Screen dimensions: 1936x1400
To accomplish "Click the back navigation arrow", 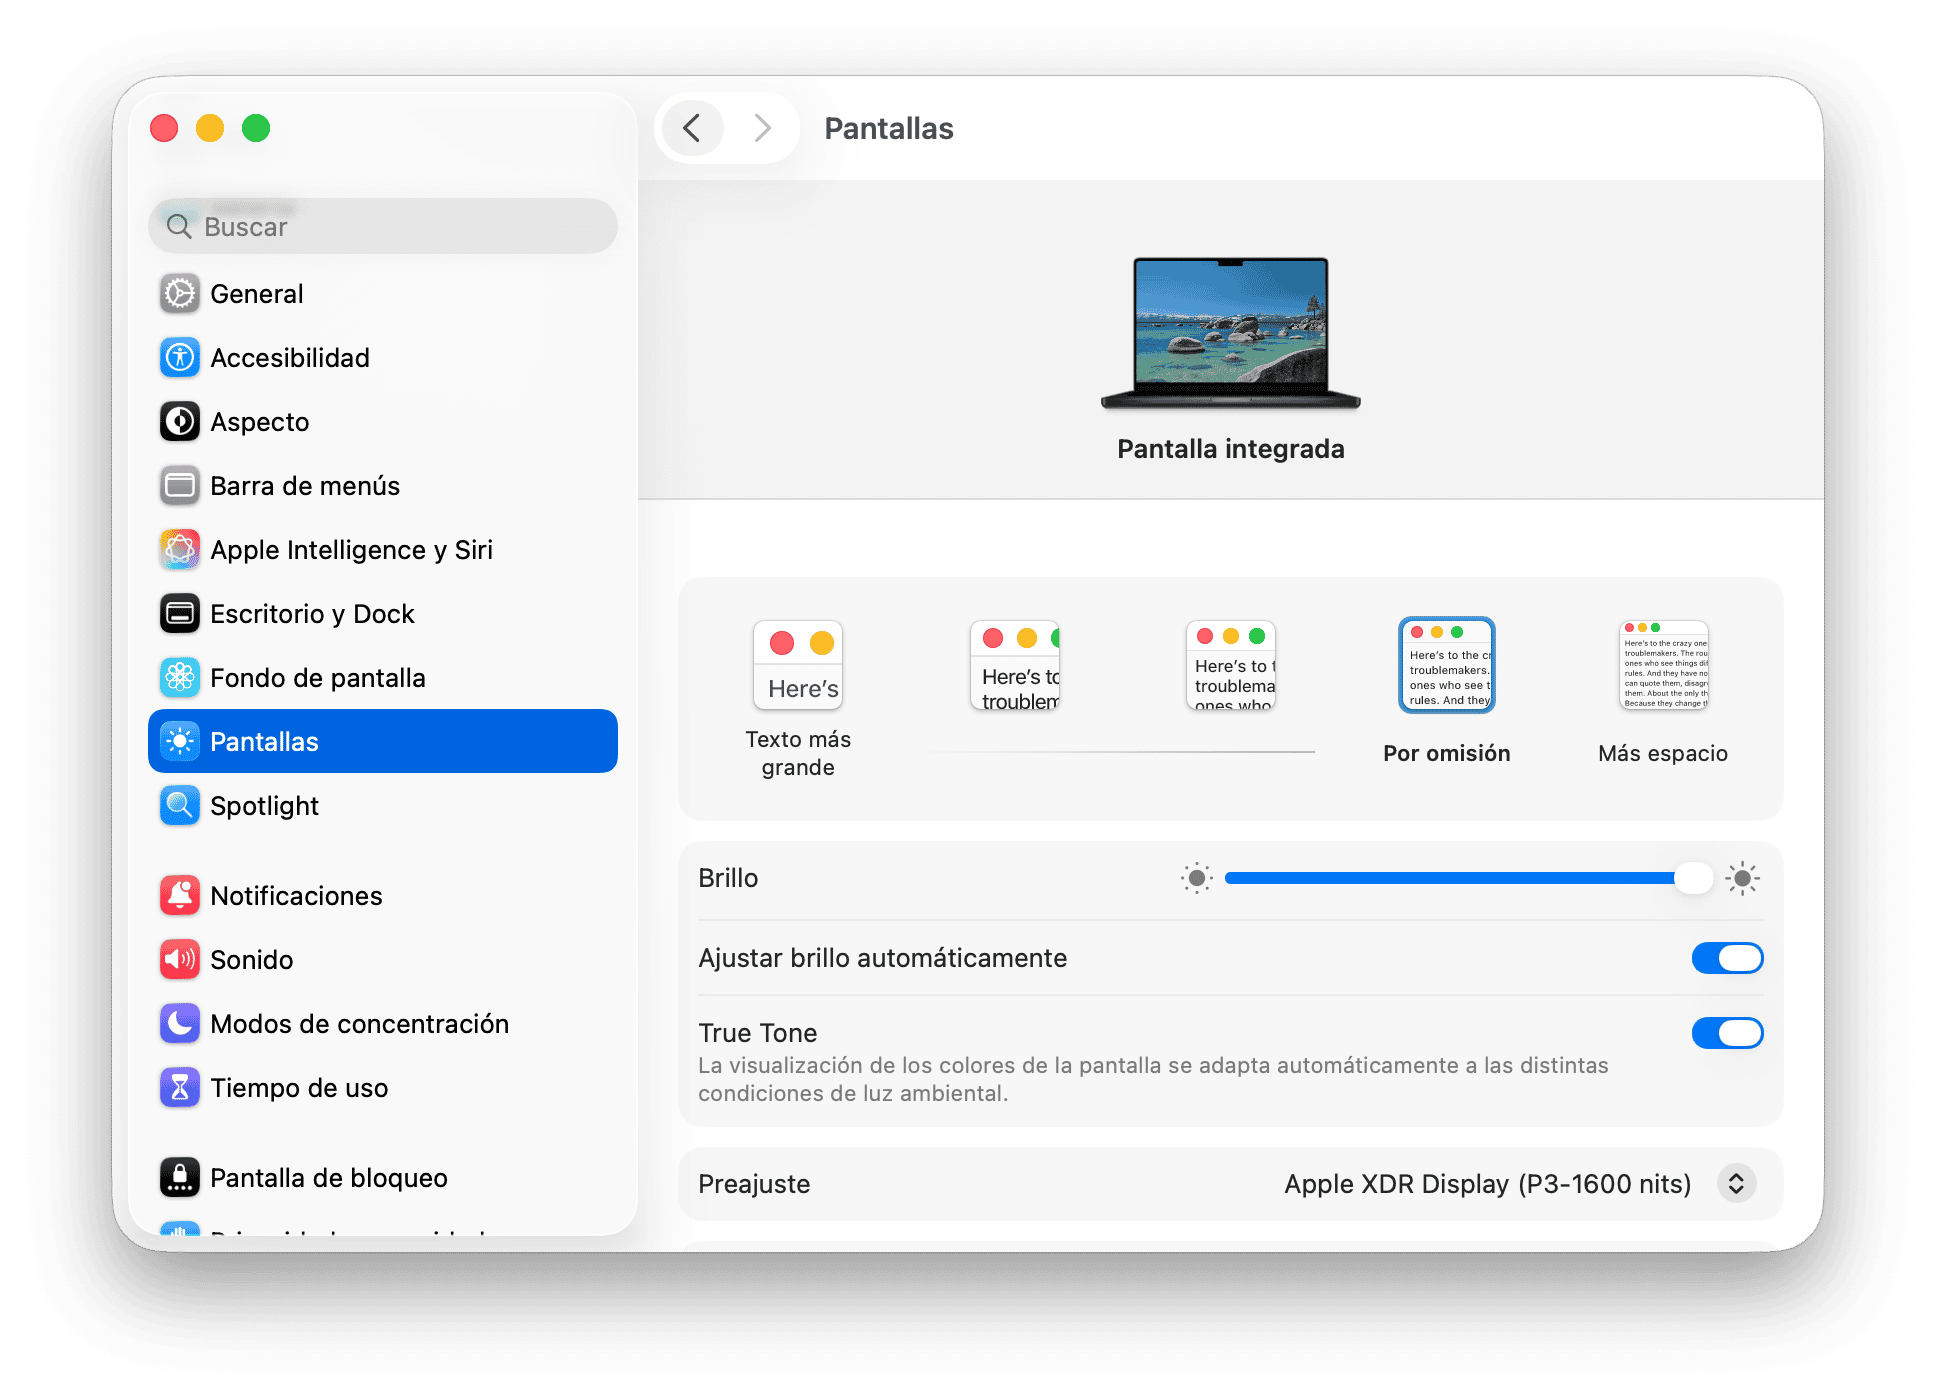I will (x=691, y=128).
